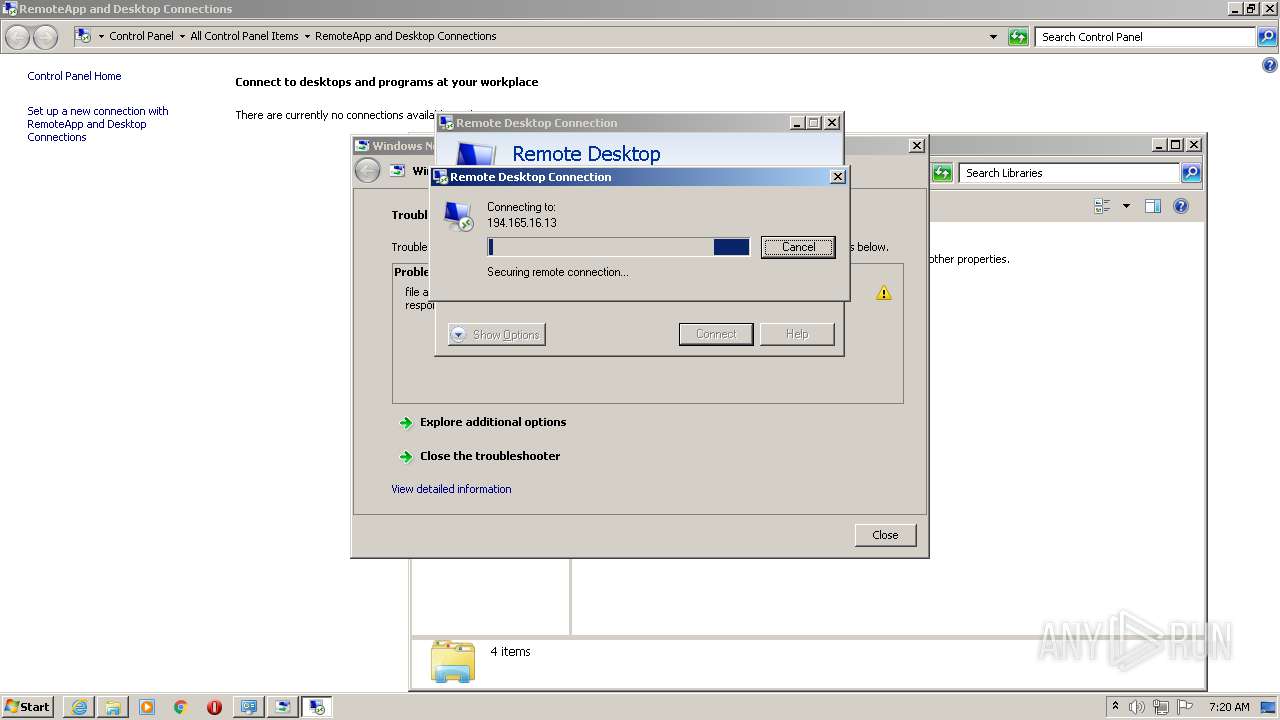Change view icon in Libraries window

tap(1102, 206)
